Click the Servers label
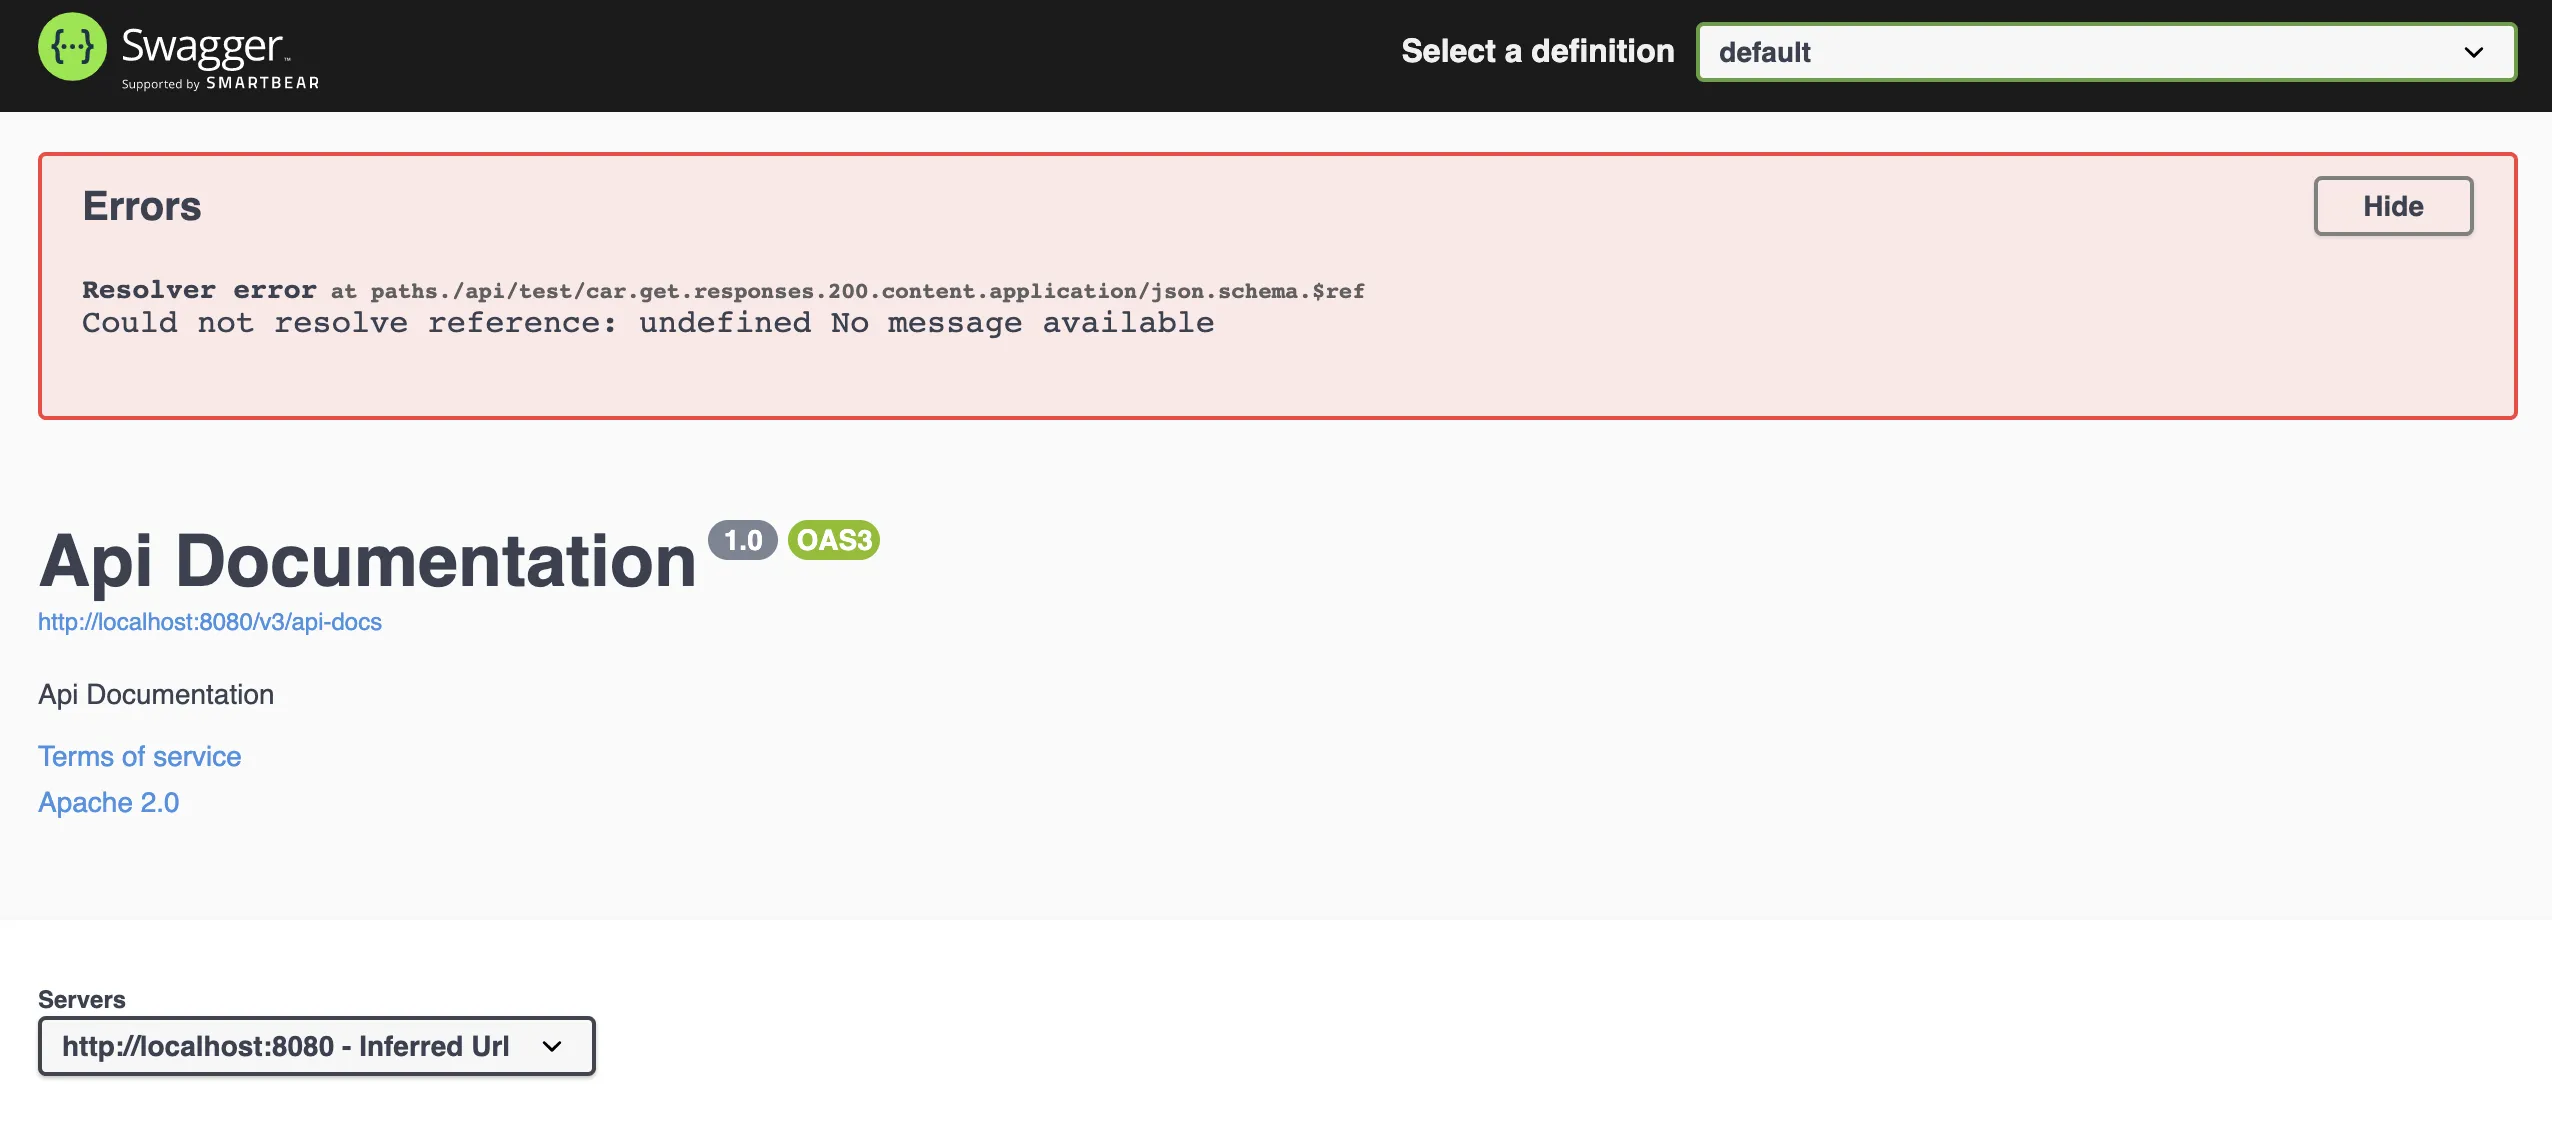Viewport: 2552px width, 1132px height. (82, 1000)
